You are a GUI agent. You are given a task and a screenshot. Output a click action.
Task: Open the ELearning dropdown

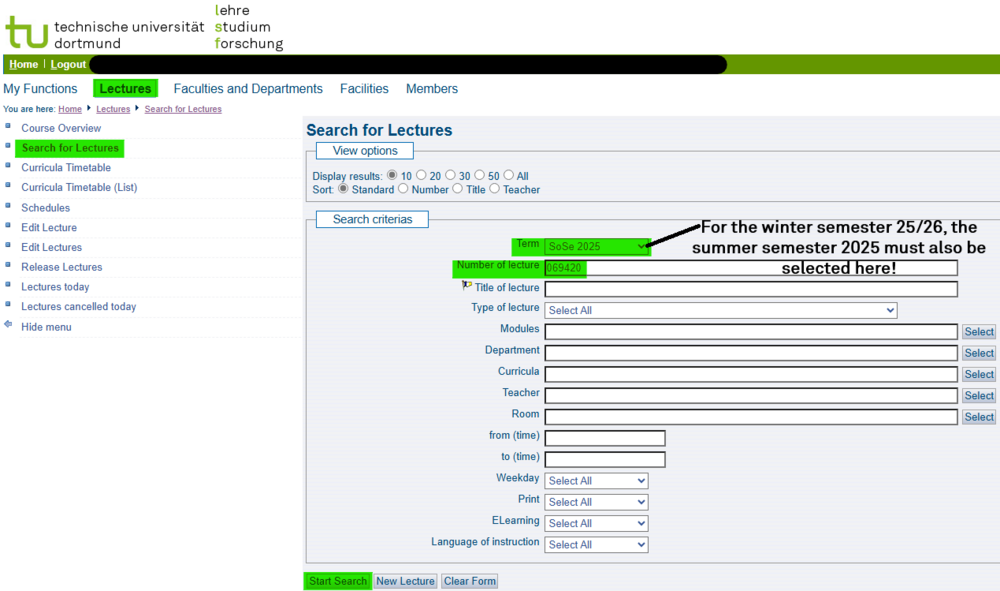point(596,523)
